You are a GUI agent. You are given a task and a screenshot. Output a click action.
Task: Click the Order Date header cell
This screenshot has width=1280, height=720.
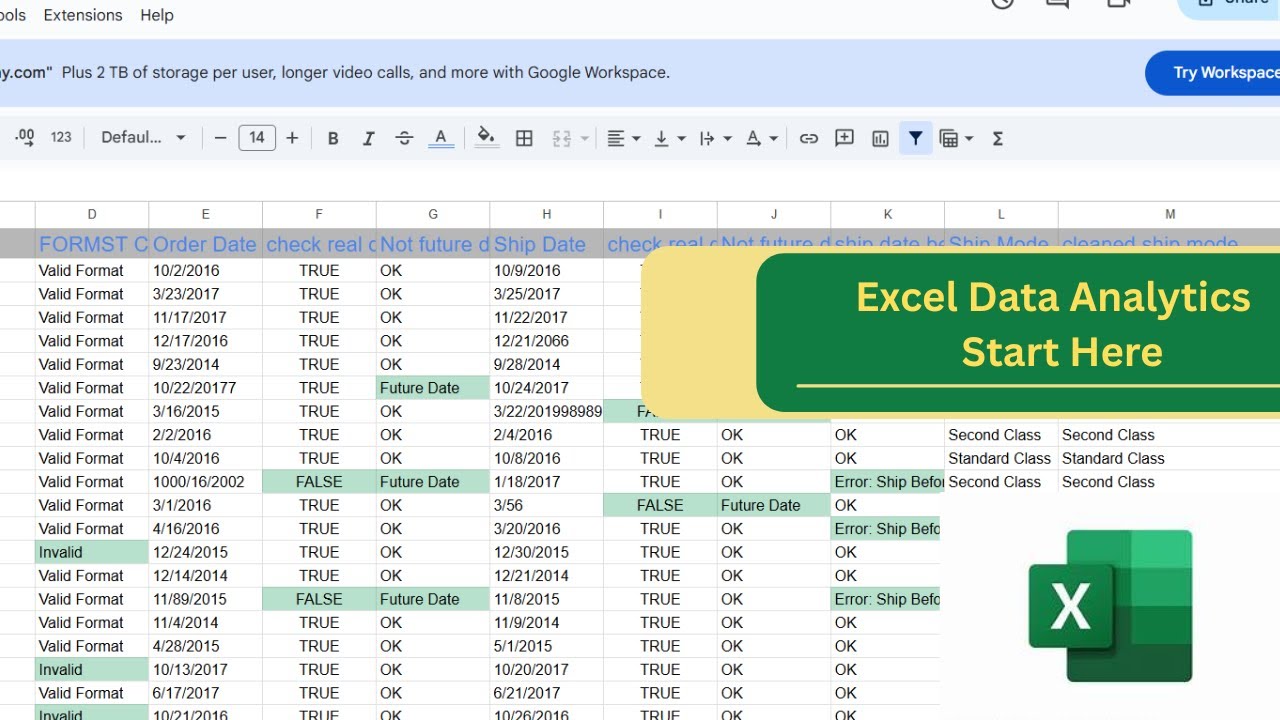click(206, 244)
